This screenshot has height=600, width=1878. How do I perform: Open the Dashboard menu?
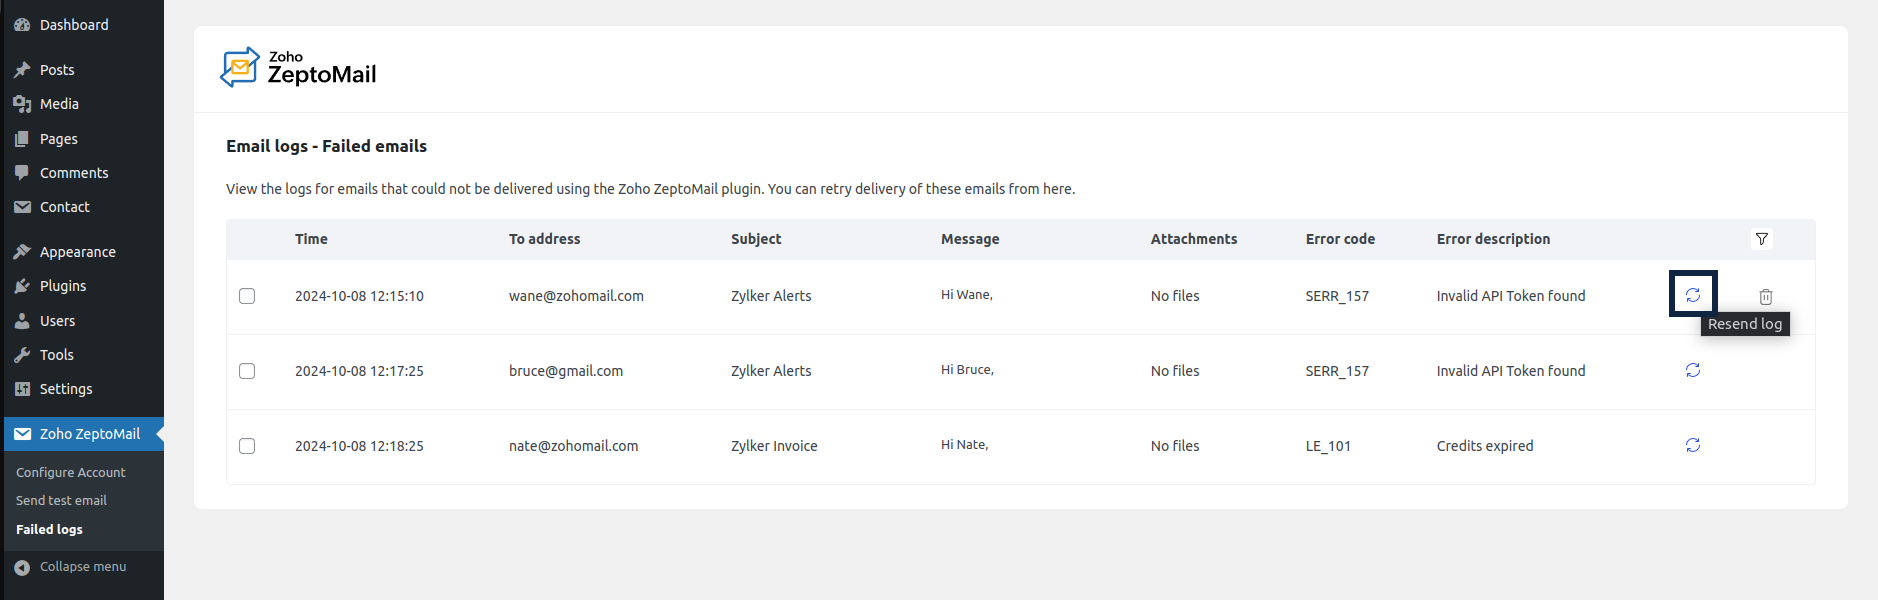[74, 25]
